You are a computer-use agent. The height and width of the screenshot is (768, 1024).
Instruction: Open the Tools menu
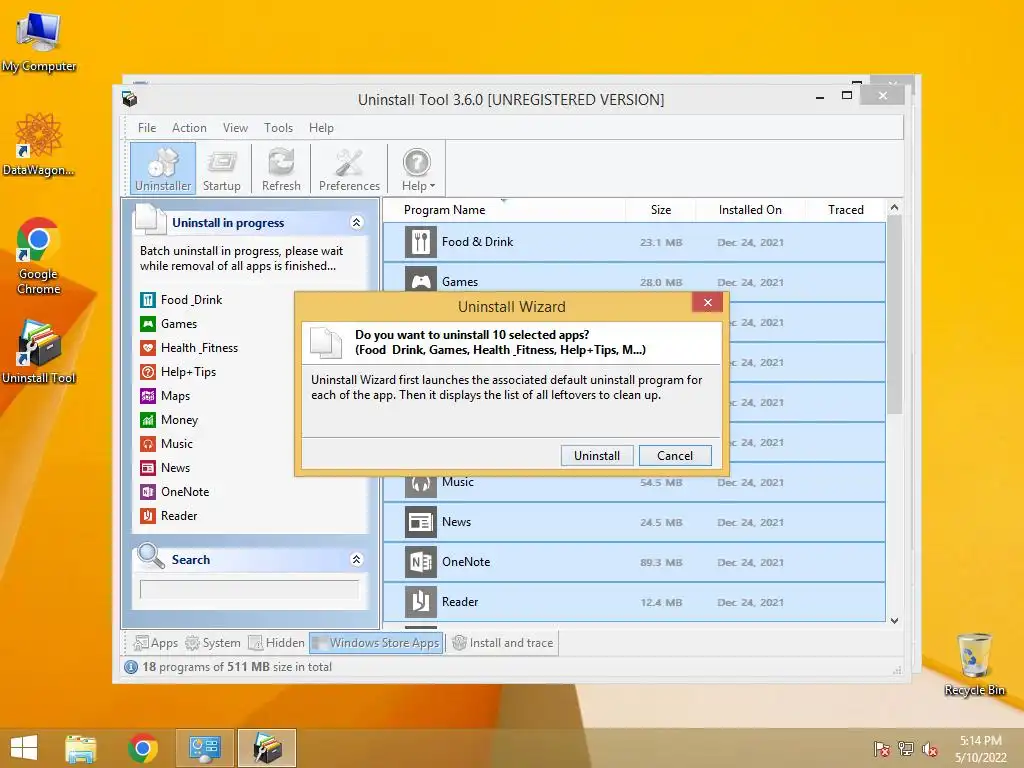(278, 128)
